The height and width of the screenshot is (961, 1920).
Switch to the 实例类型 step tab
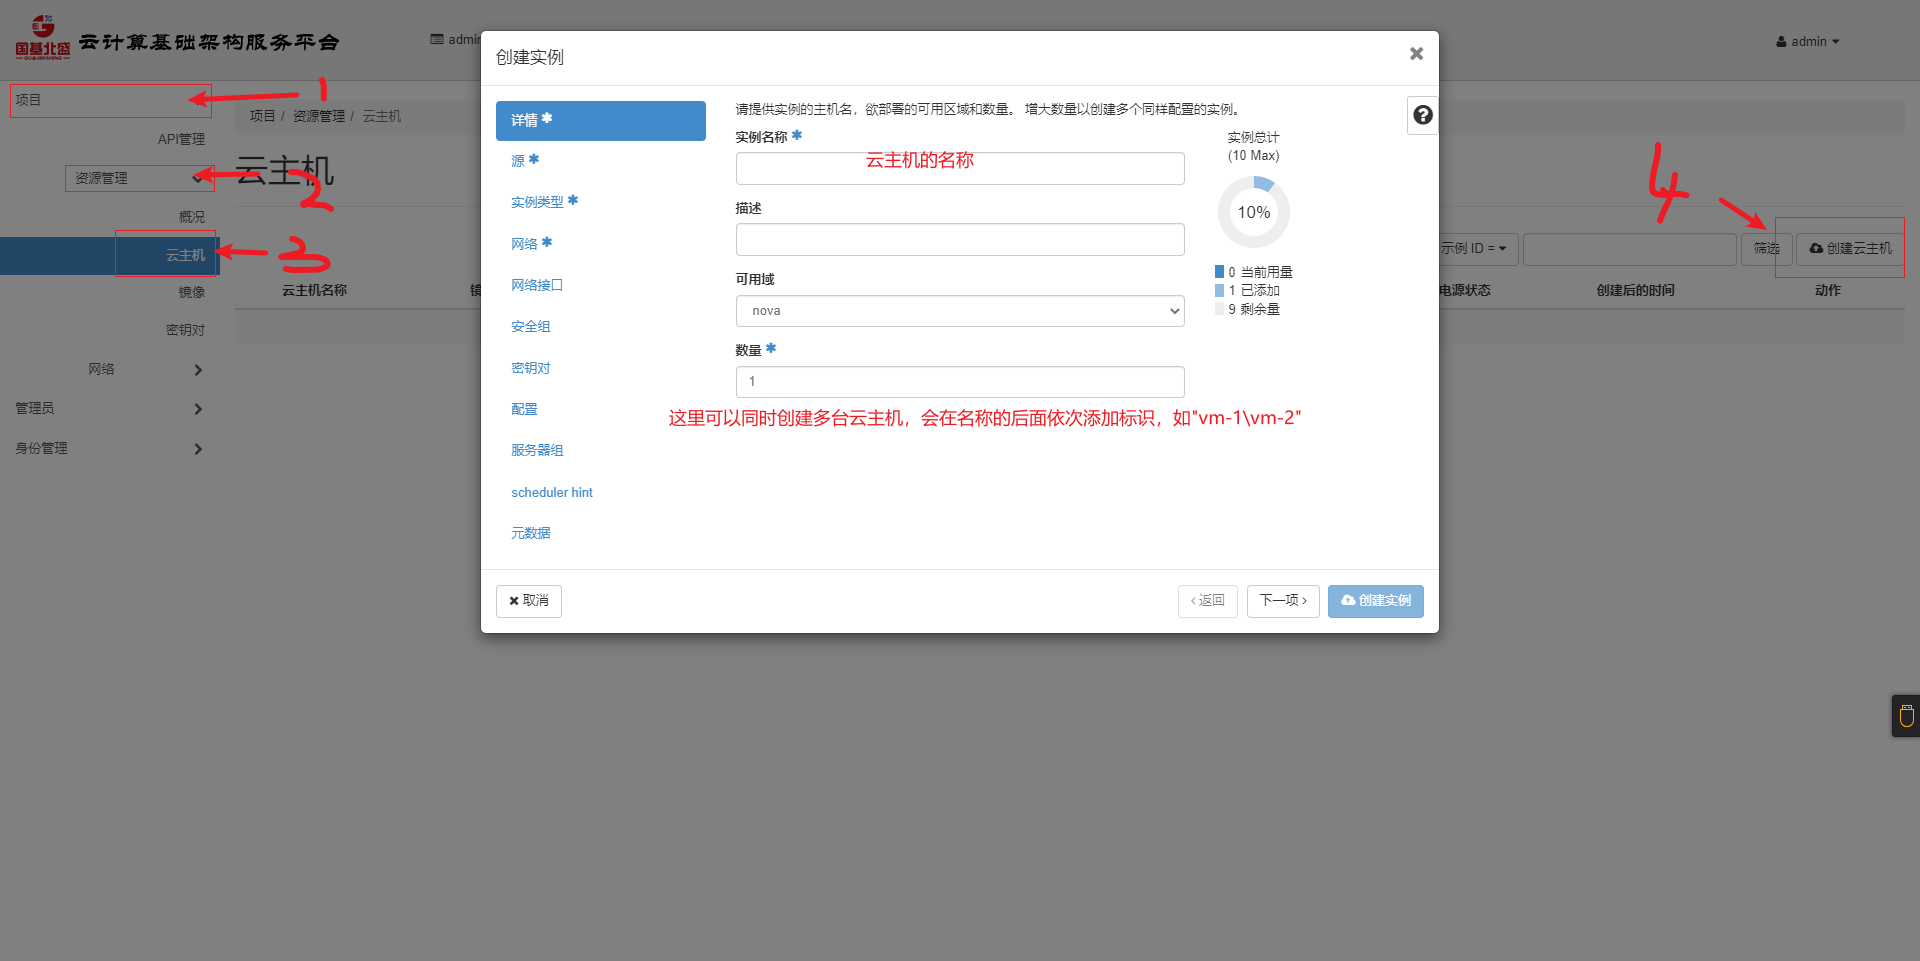(543, 202)
